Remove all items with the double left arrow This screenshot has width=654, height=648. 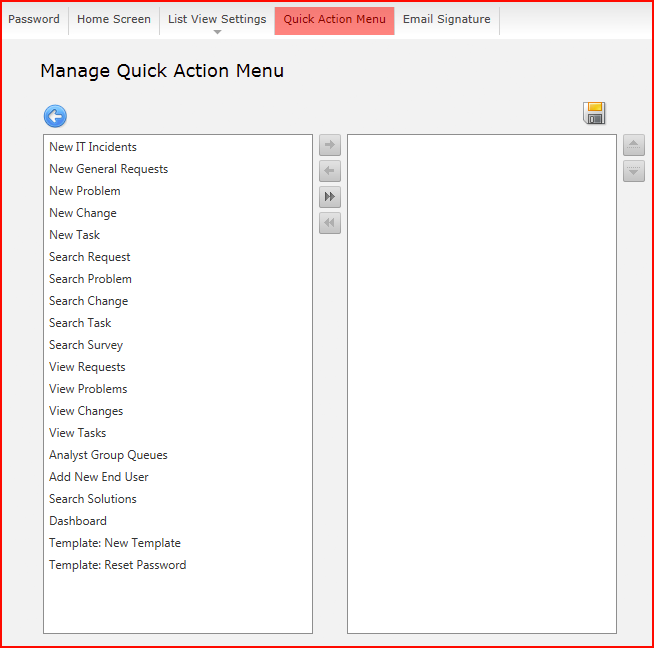click(330, 223)
